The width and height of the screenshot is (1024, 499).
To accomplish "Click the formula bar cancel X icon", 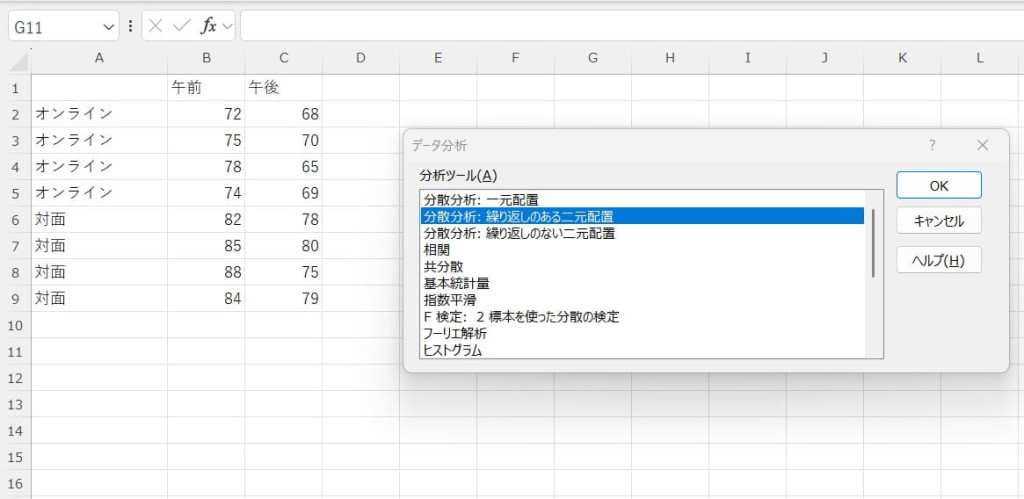I will [x=155, y=26].
